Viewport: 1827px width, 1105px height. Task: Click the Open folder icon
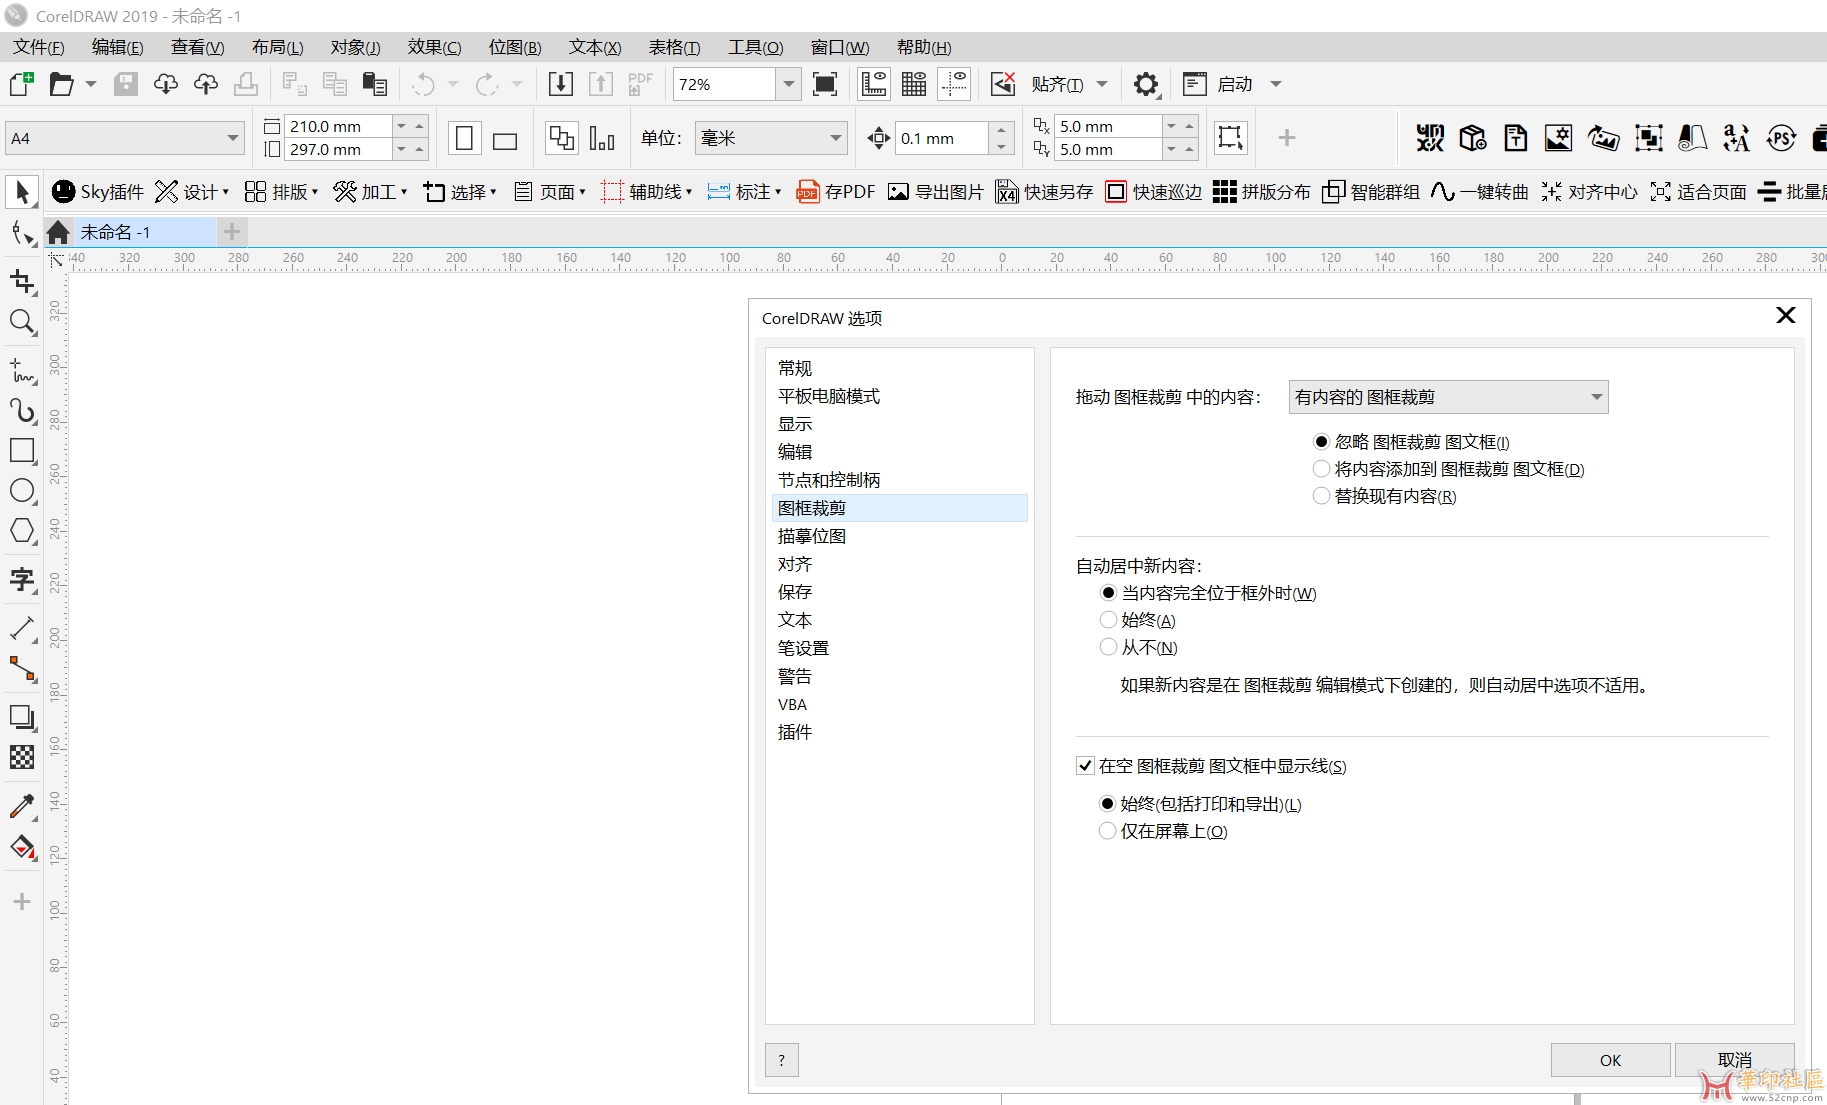click(61, 84)
